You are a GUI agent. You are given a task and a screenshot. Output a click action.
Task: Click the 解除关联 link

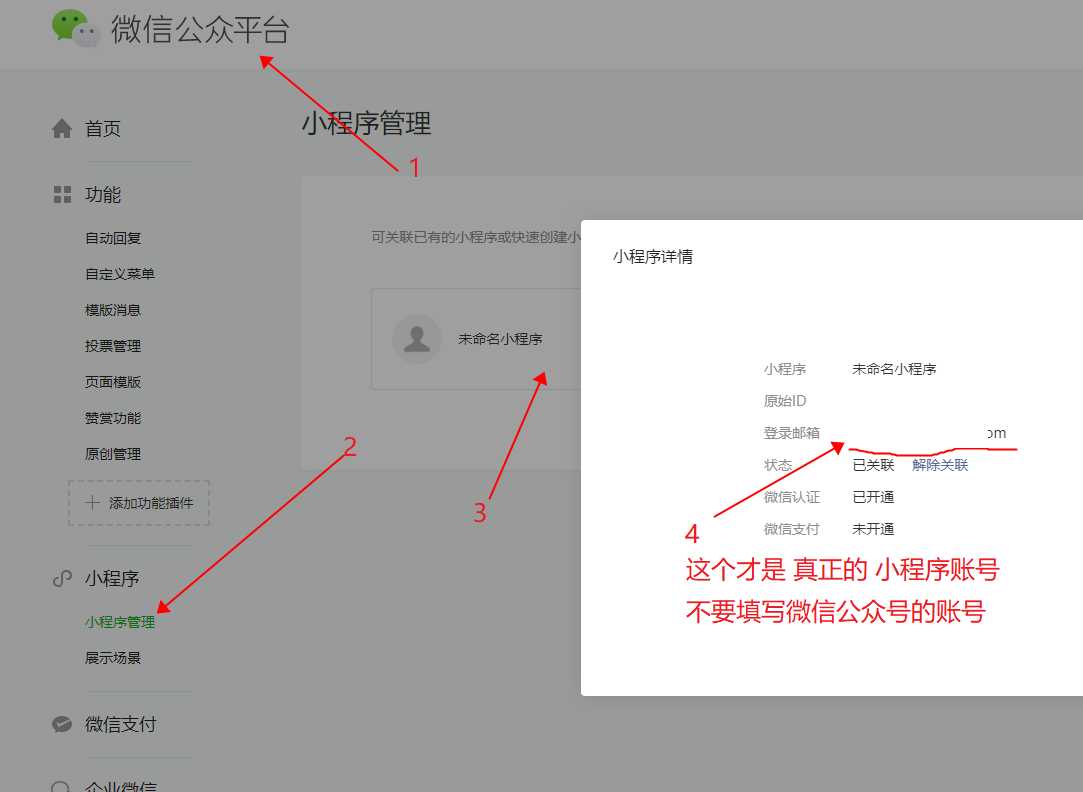(x=940, y=465)
